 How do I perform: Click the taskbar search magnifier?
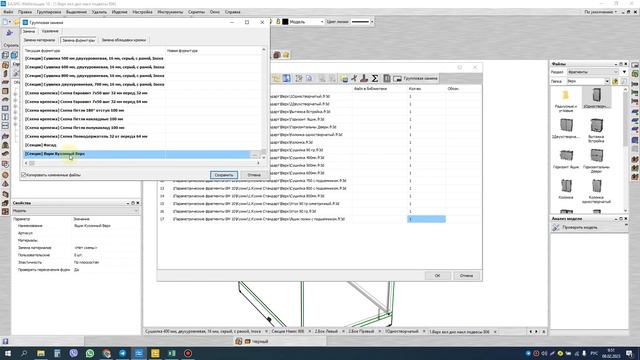click(x=24, y=353)
